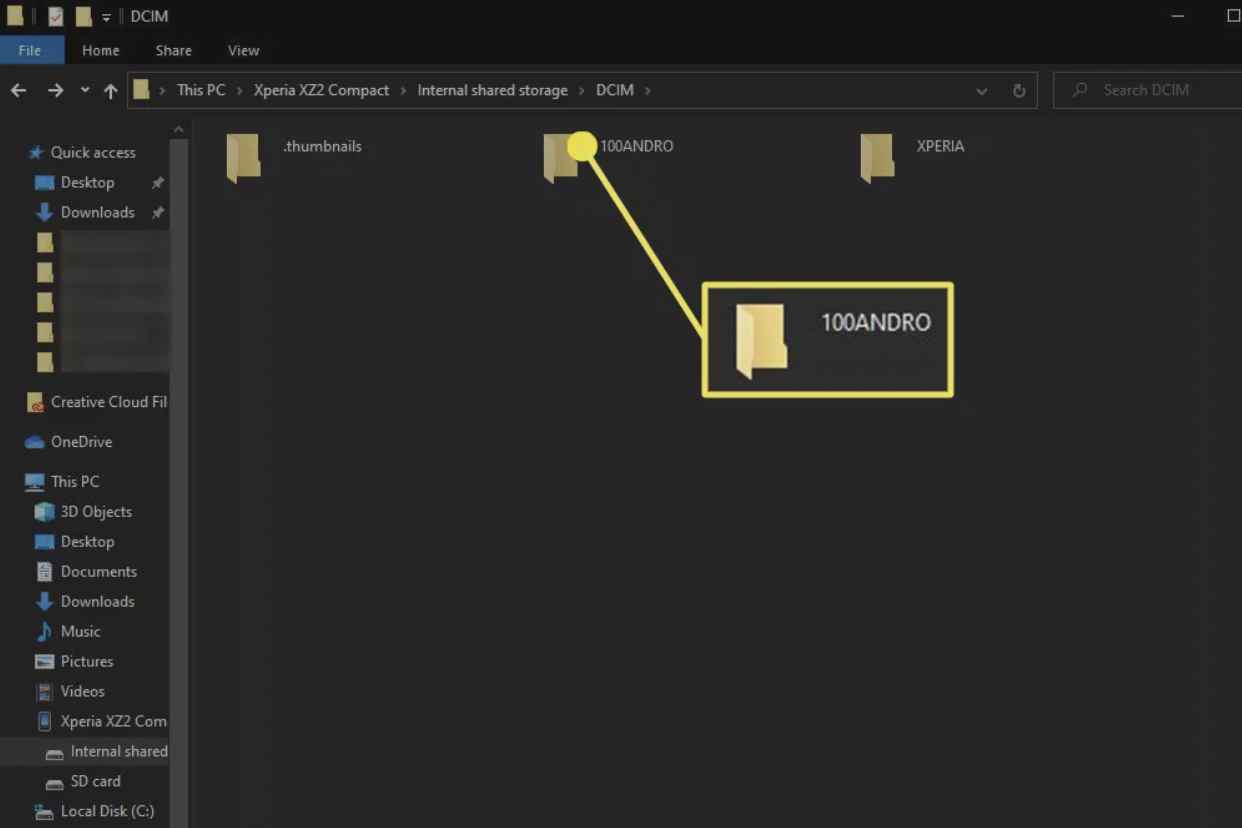
Task: Click the Creative Cloud Files icon
Action: click(35, 402)
